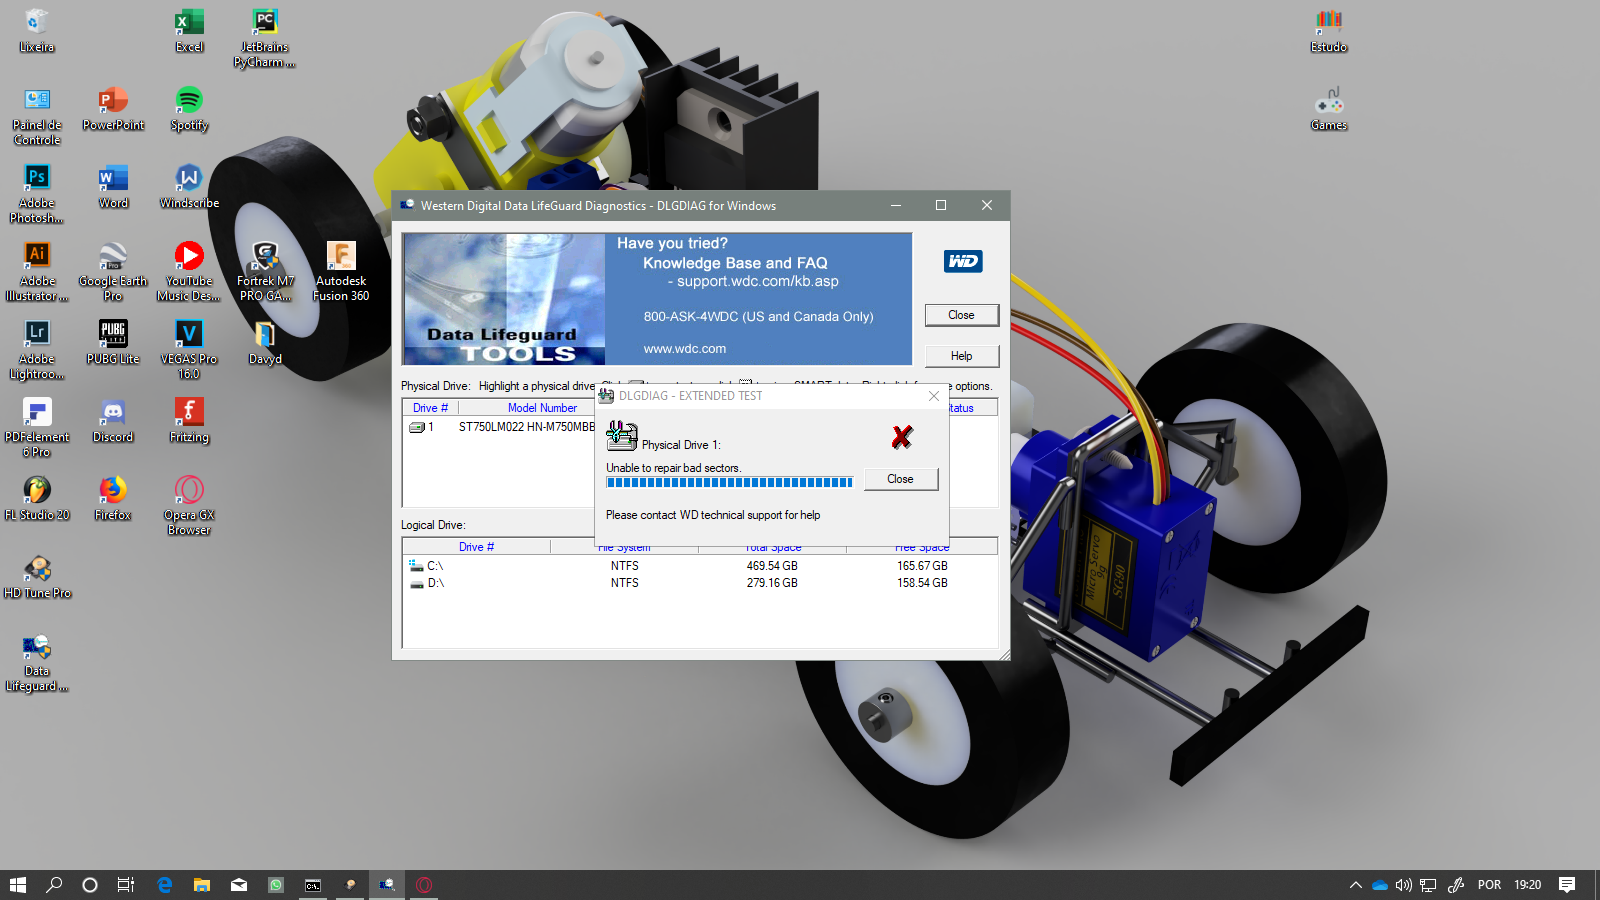This screenshot has width=1600, height=900.
Task: Open Adobe Illustrator desktop icon
Action: coord(37,272)
